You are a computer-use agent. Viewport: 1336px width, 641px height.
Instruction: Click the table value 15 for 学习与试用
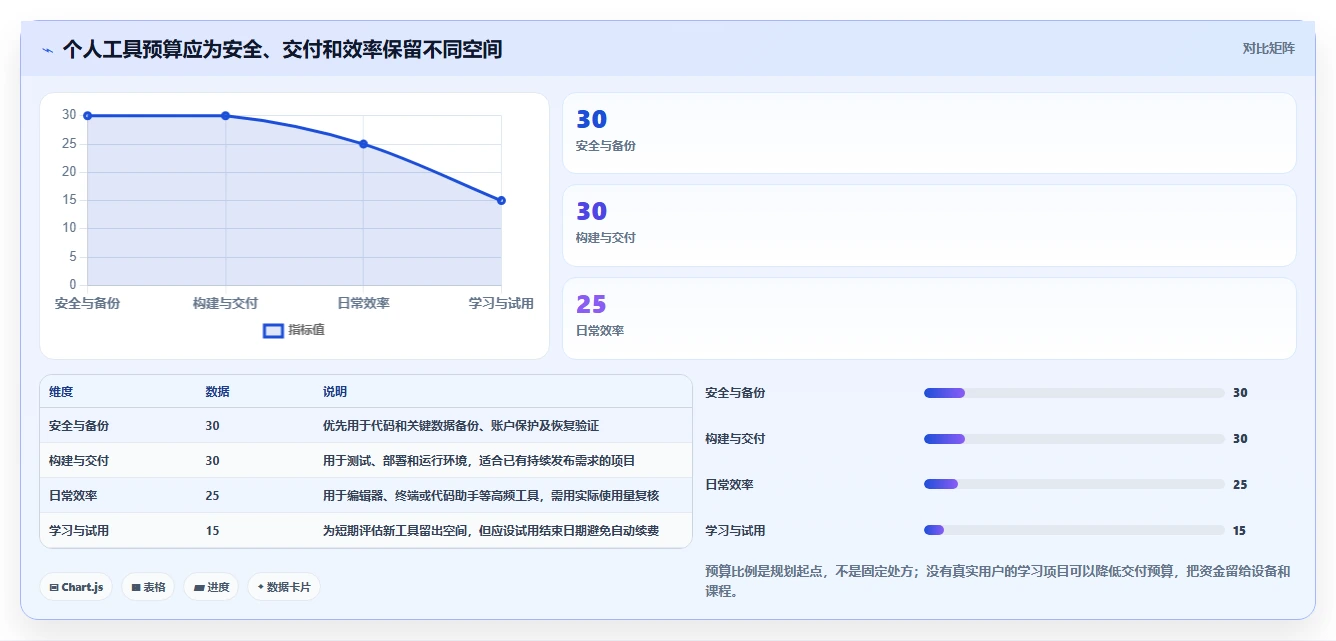[212, 531]
